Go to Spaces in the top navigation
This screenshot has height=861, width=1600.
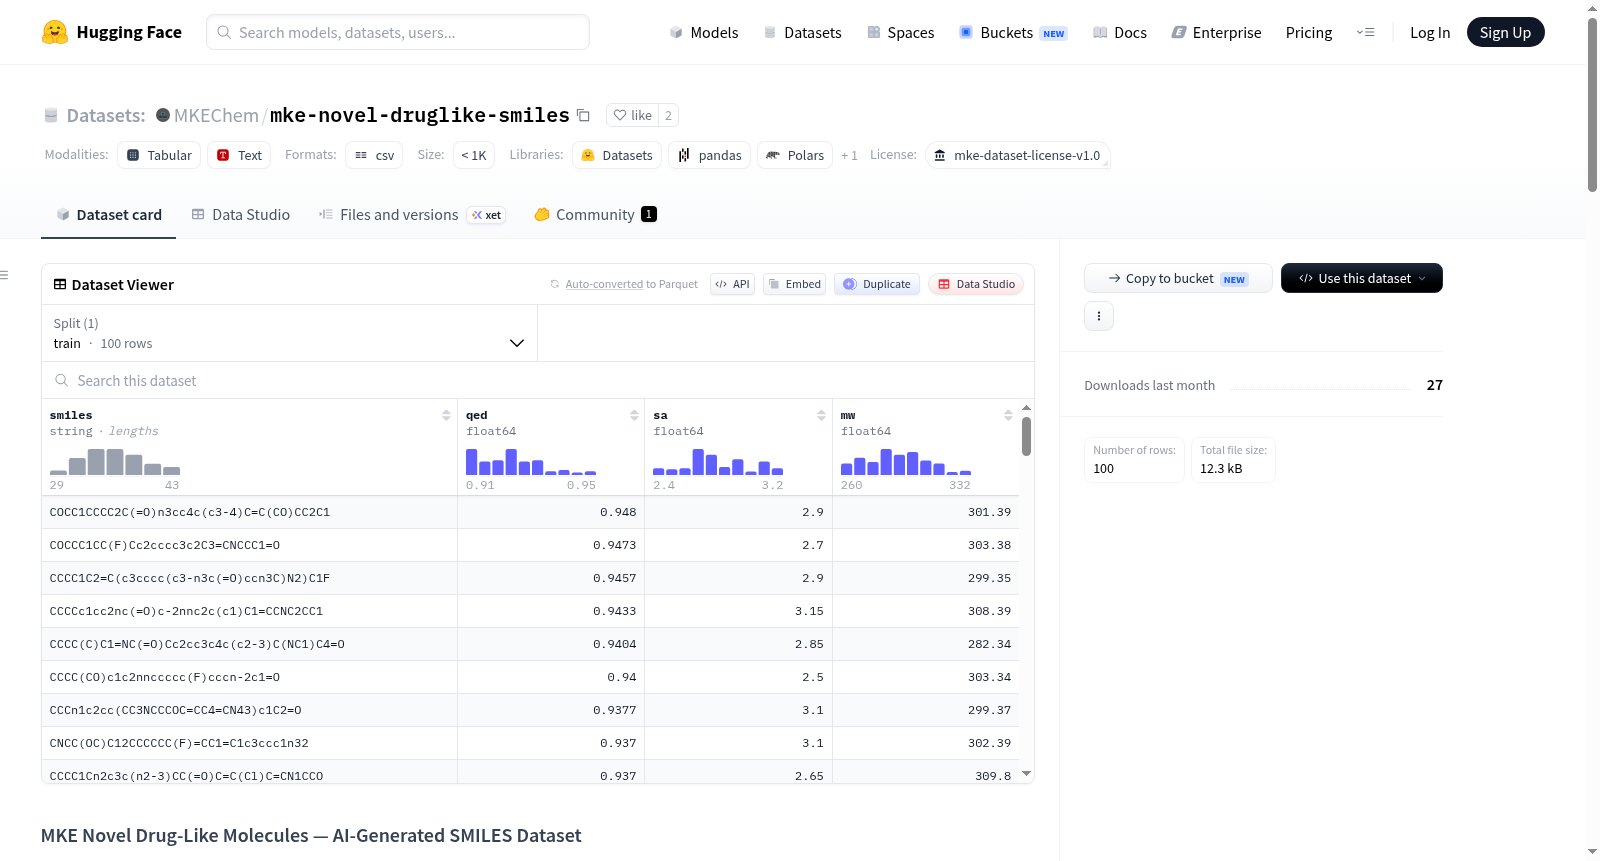click(900, 33)
